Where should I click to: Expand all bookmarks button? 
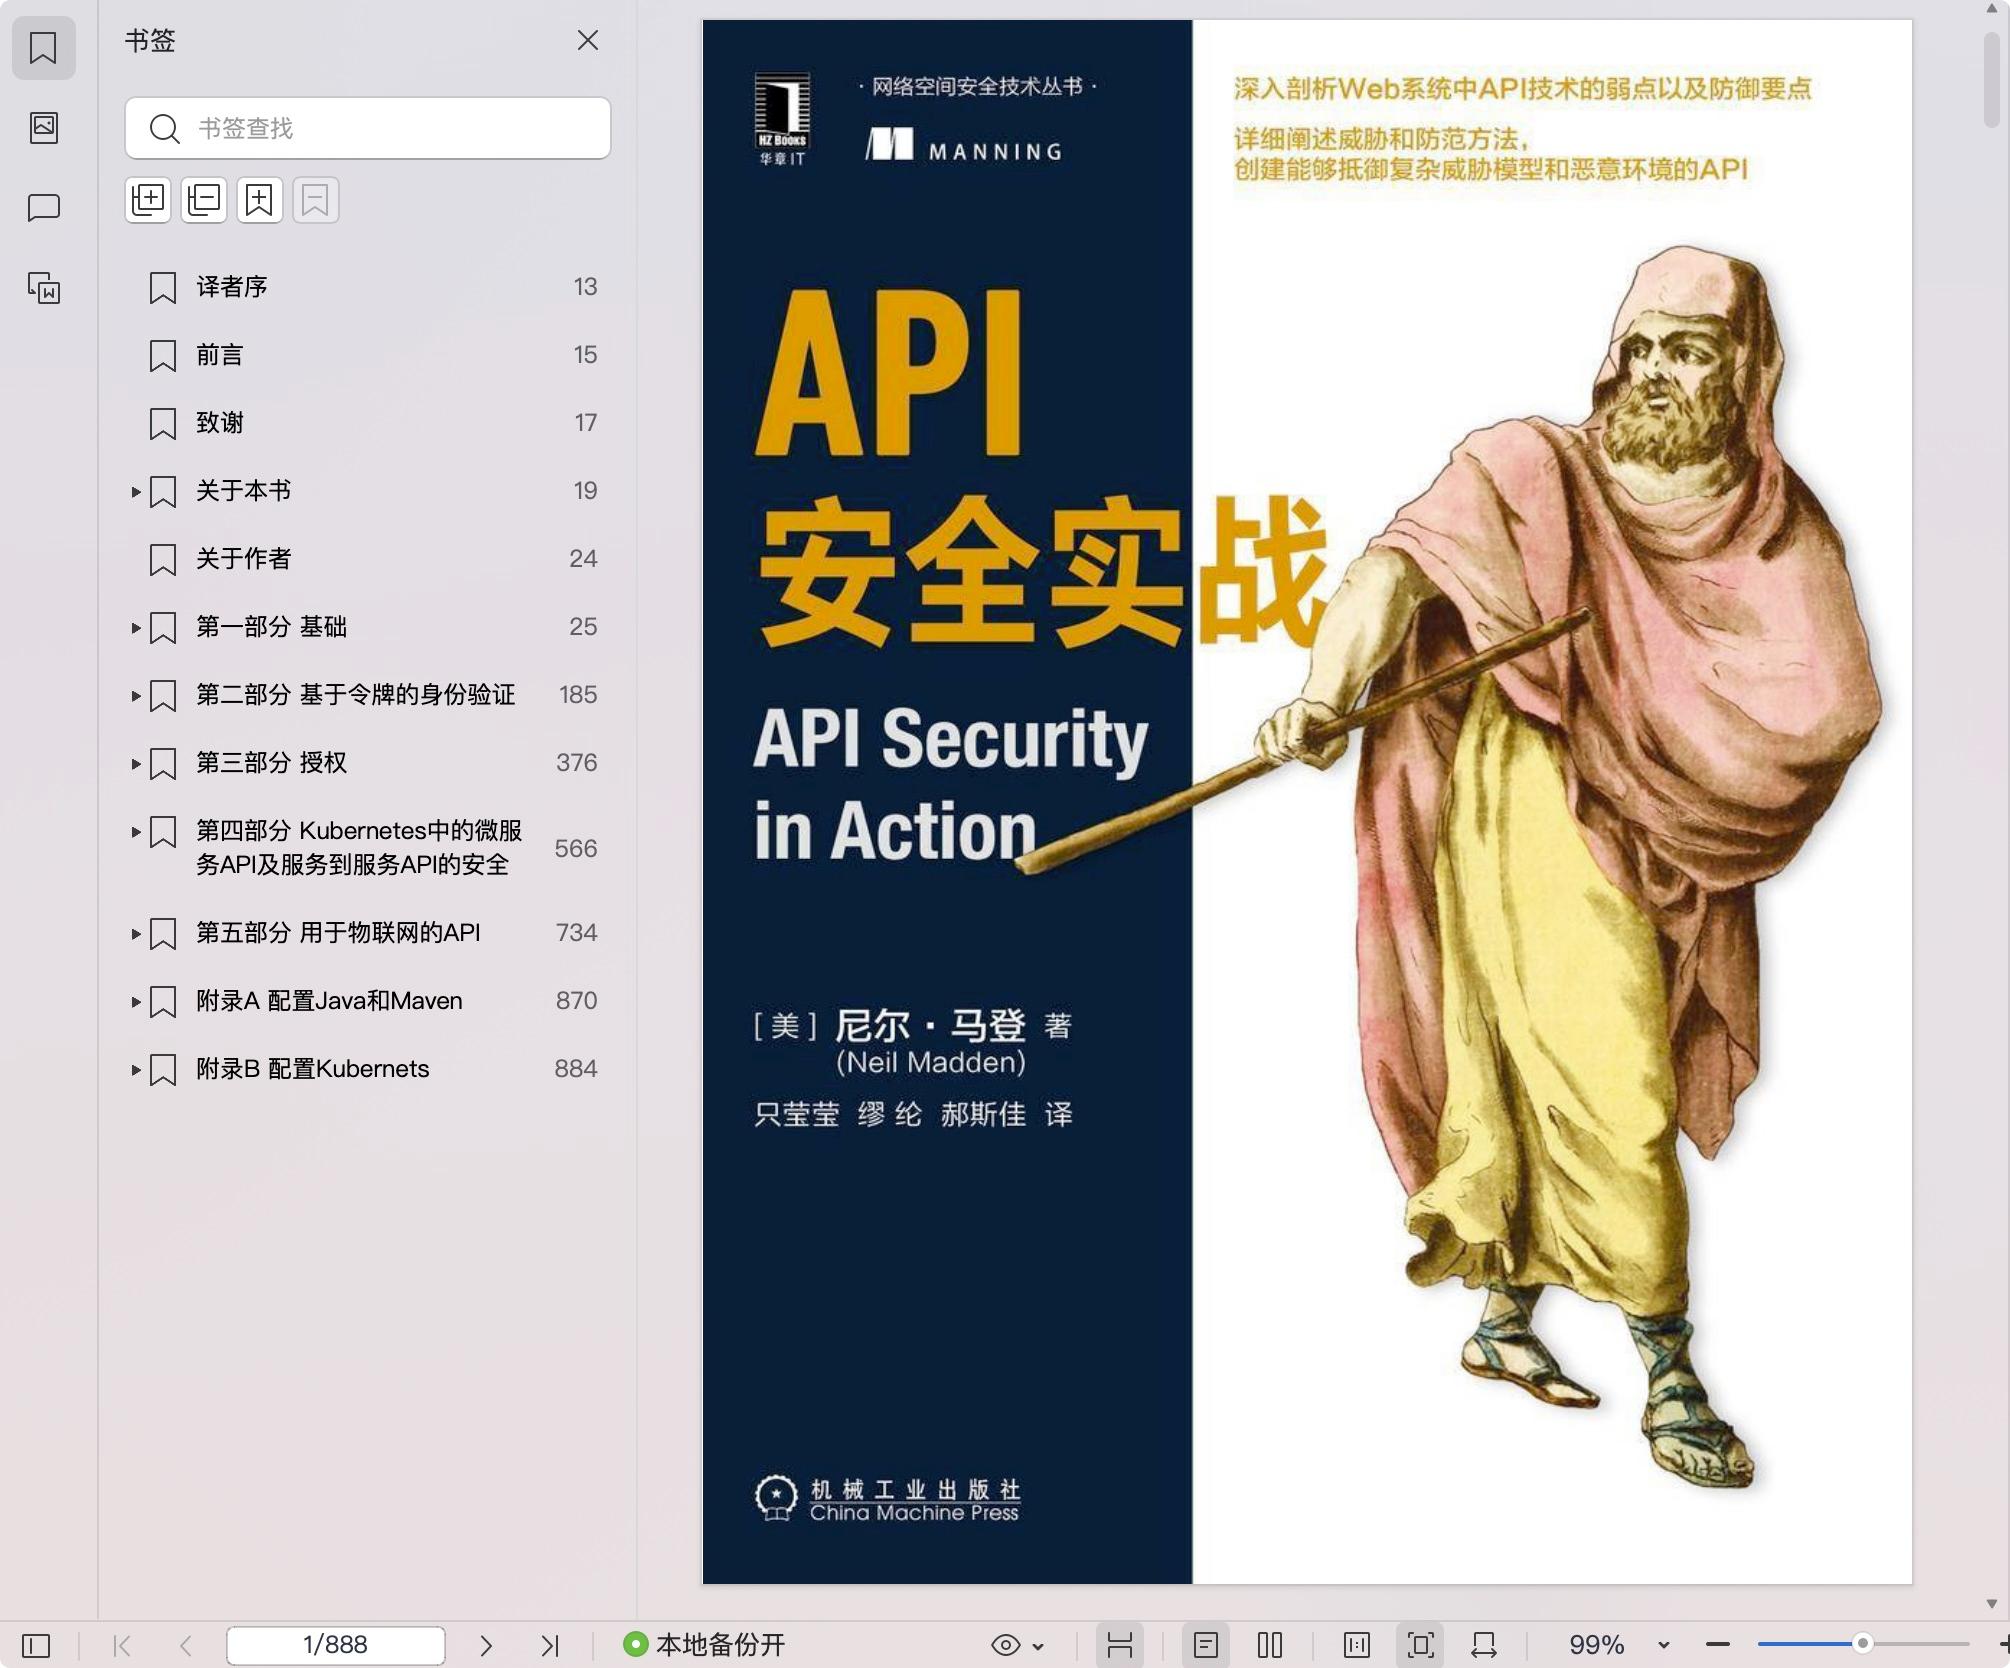coord(148,200)
